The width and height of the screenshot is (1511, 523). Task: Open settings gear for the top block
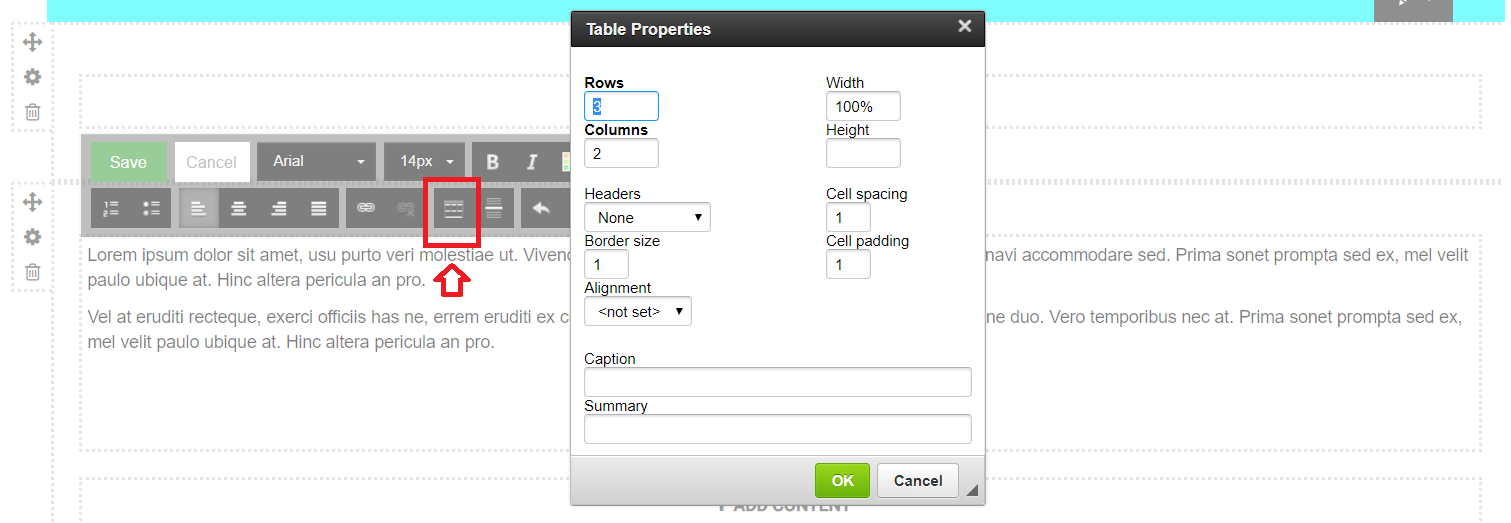click(32, 77)
